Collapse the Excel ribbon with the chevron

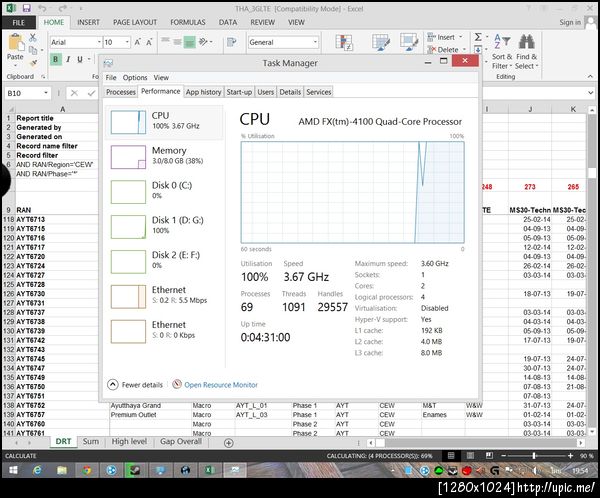[590, 77]
